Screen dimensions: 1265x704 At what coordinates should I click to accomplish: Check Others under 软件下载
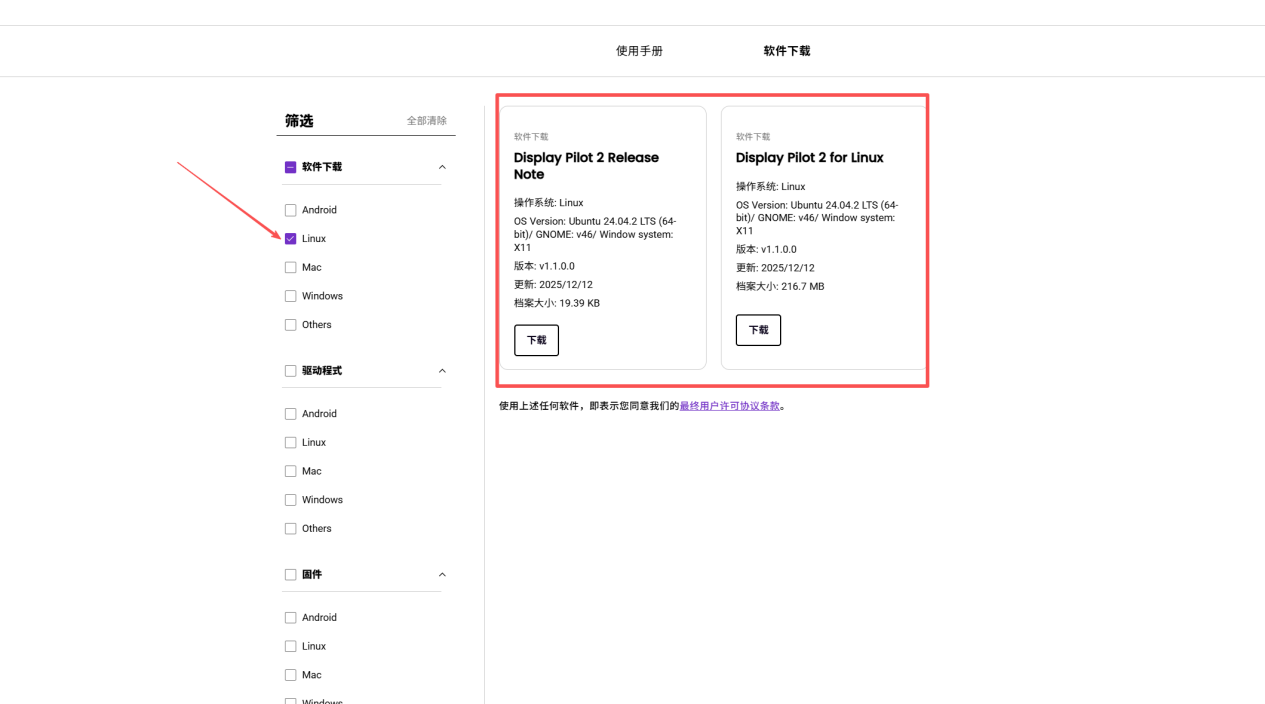(291, 325)
